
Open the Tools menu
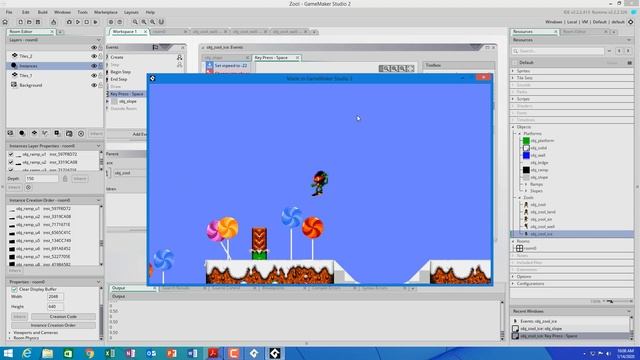82,12
